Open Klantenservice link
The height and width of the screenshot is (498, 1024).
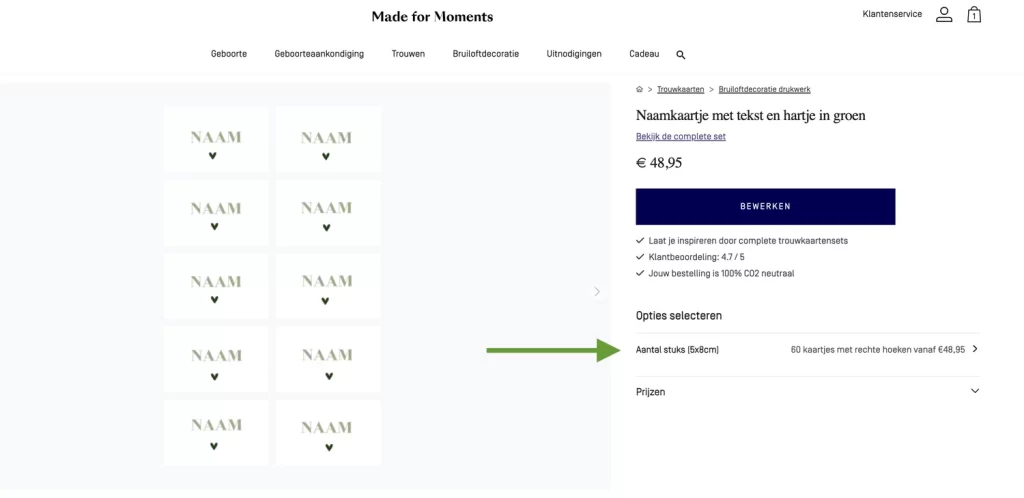pyautogui.click(x=892, y=14)
